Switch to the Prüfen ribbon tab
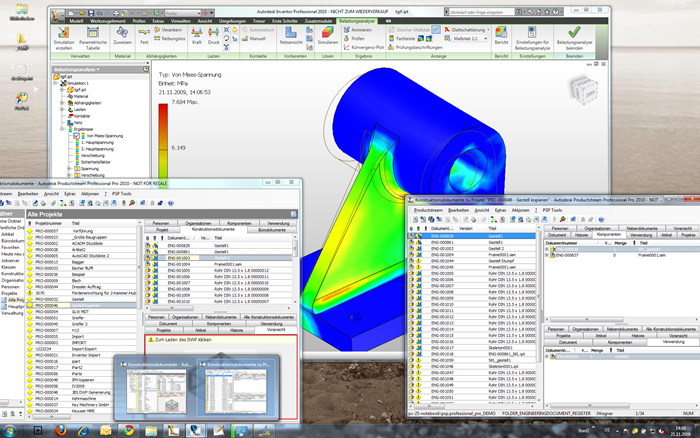700x438 pixels. click(x=139, y=21)
